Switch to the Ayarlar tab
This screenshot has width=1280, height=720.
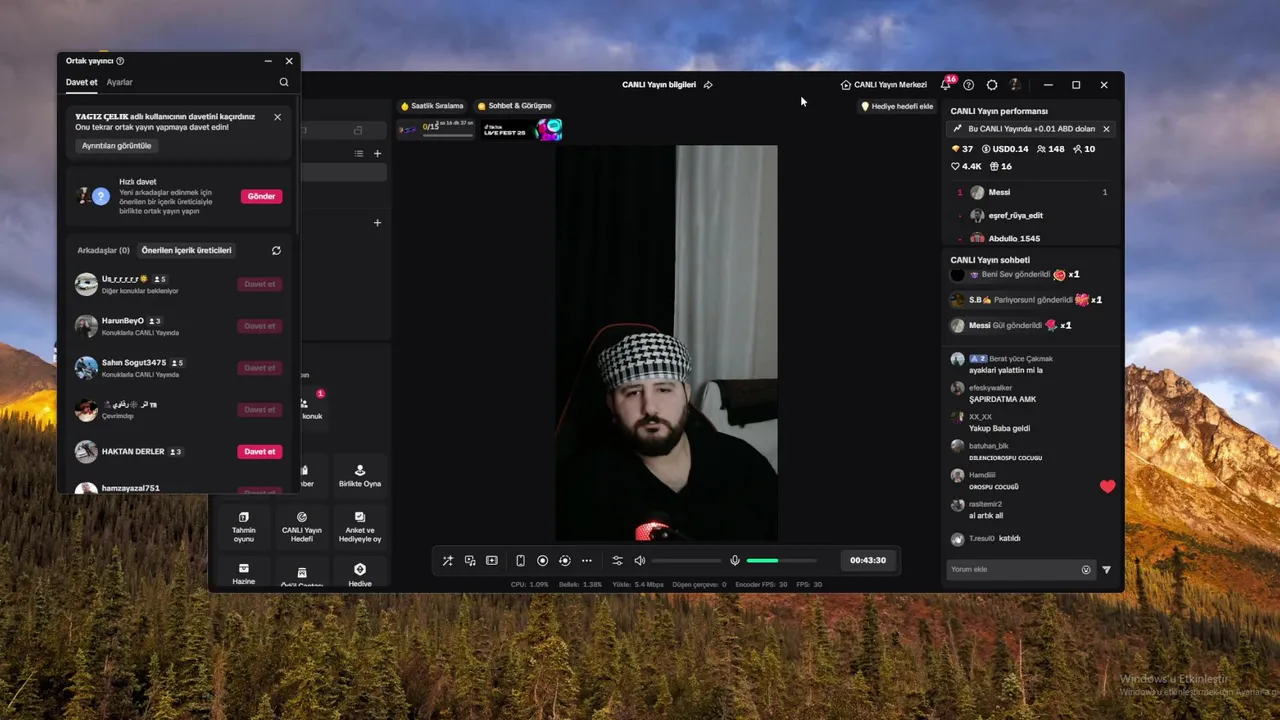(x=120, y=83)
